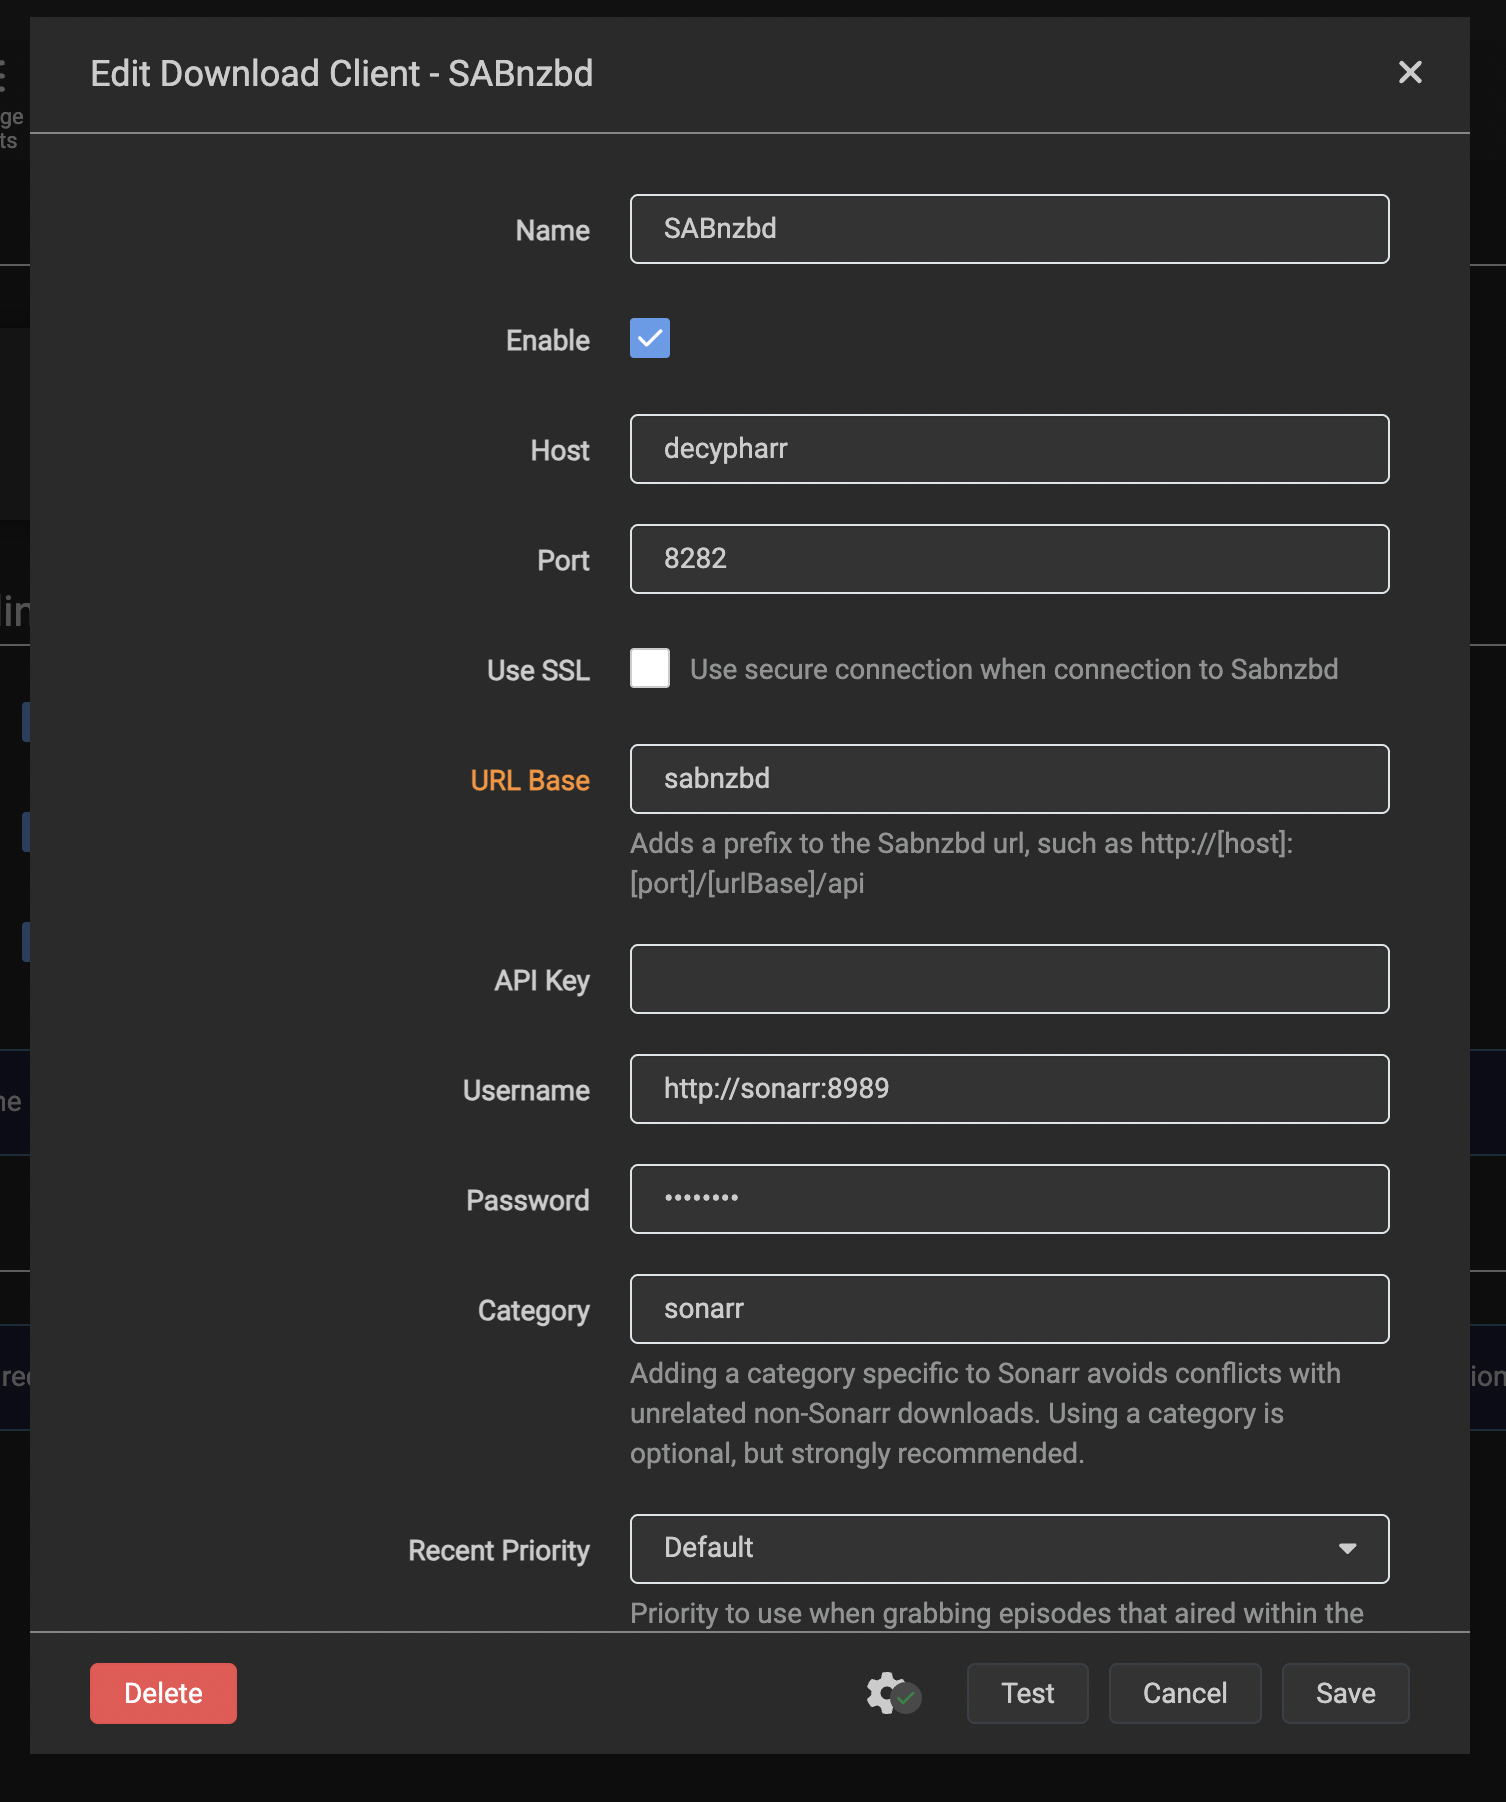Close the Edit Download Client dialog
The height and width of the screenshot is (1802, 1506).
pyautogui.click(x=1410, y=72)
